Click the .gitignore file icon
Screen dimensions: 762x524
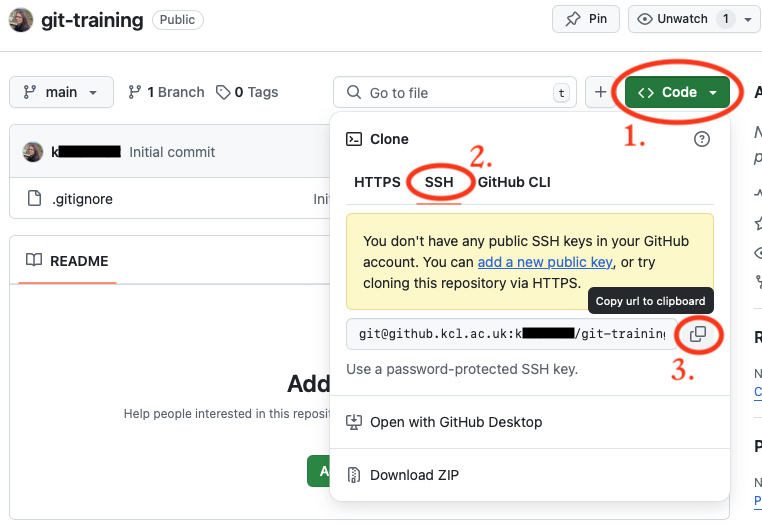pyautogui.click(x=34, y=198)
